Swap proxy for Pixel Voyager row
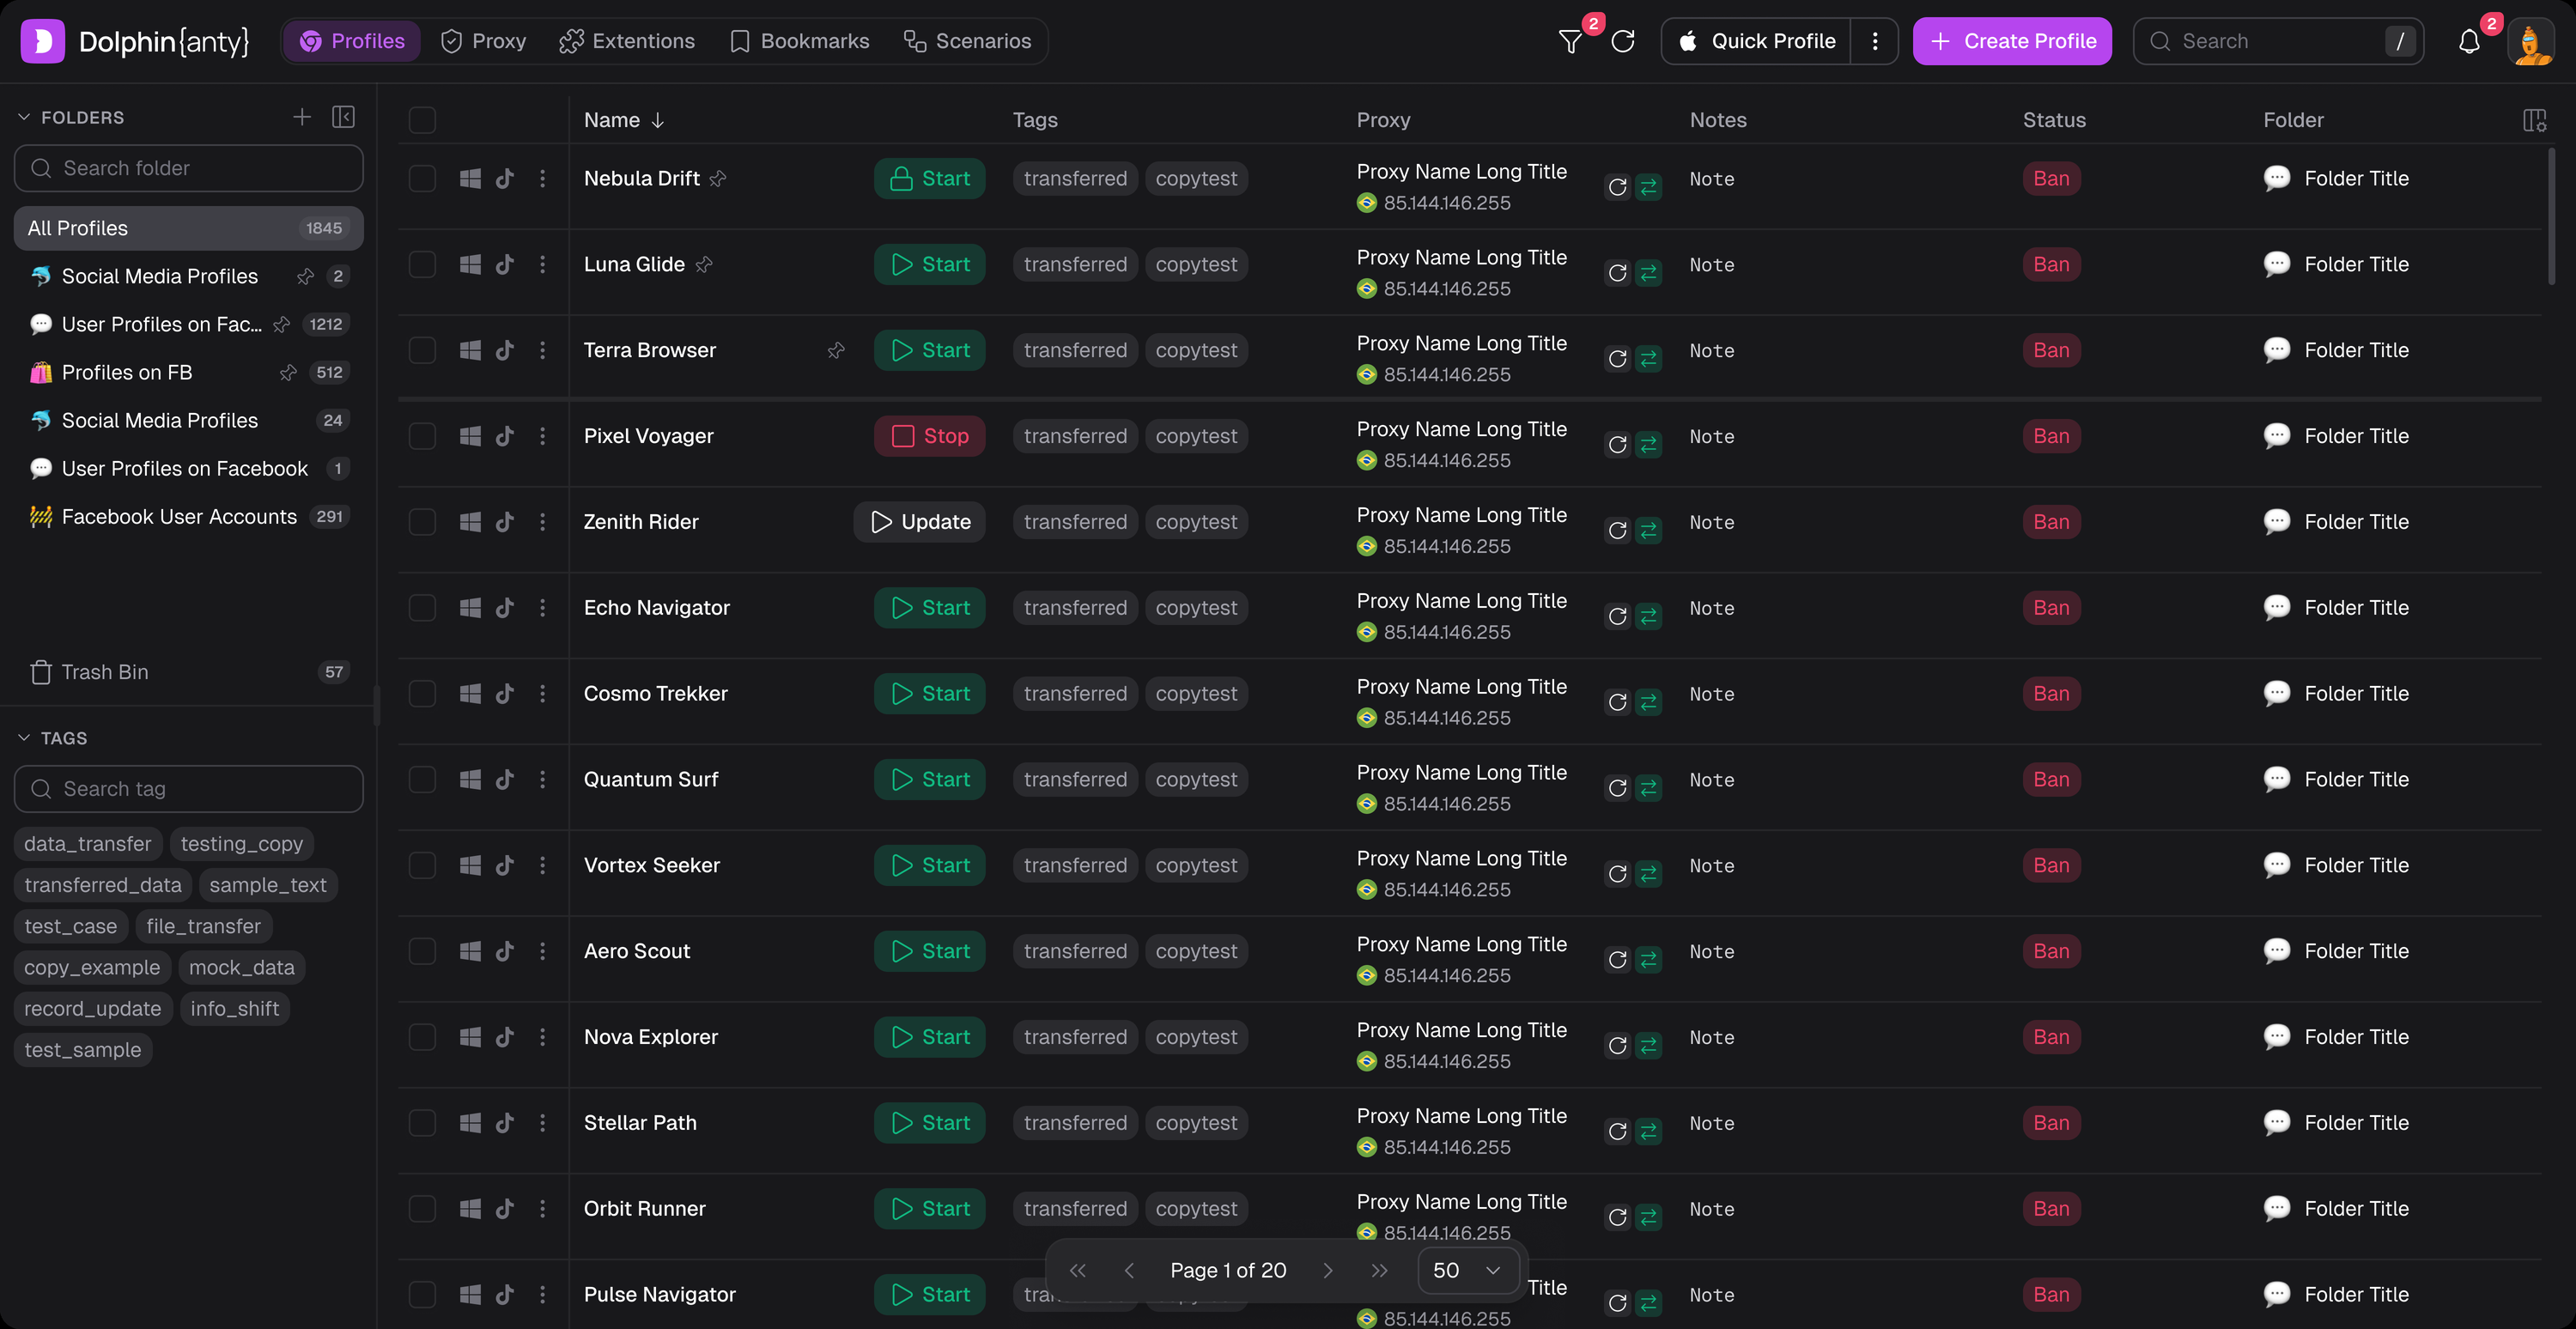The image size is (2576, 1329). pos(1649,445)
